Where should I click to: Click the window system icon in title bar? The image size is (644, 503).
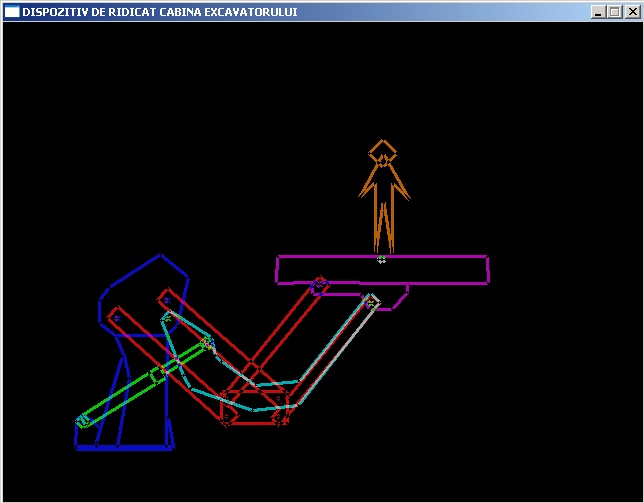[x=12, y=11]
